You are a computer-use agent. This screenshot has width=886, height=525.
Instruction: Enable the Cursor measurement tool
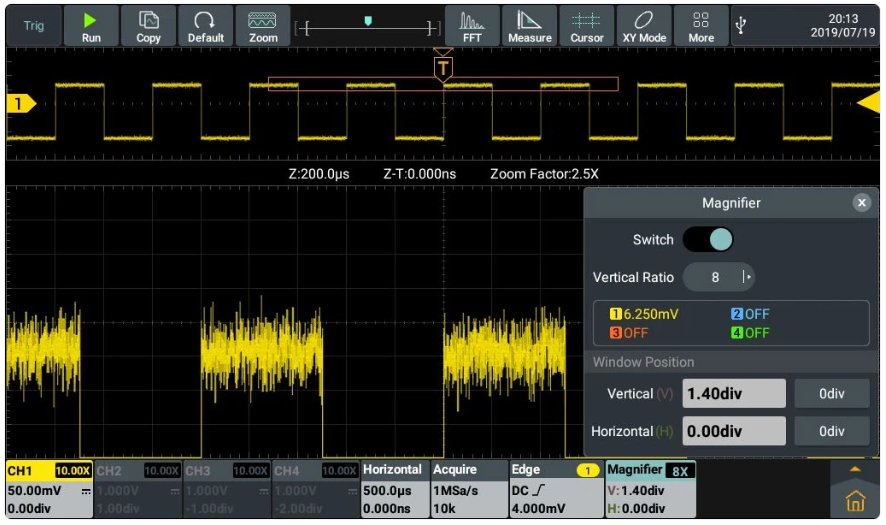[x=587, y=26]
